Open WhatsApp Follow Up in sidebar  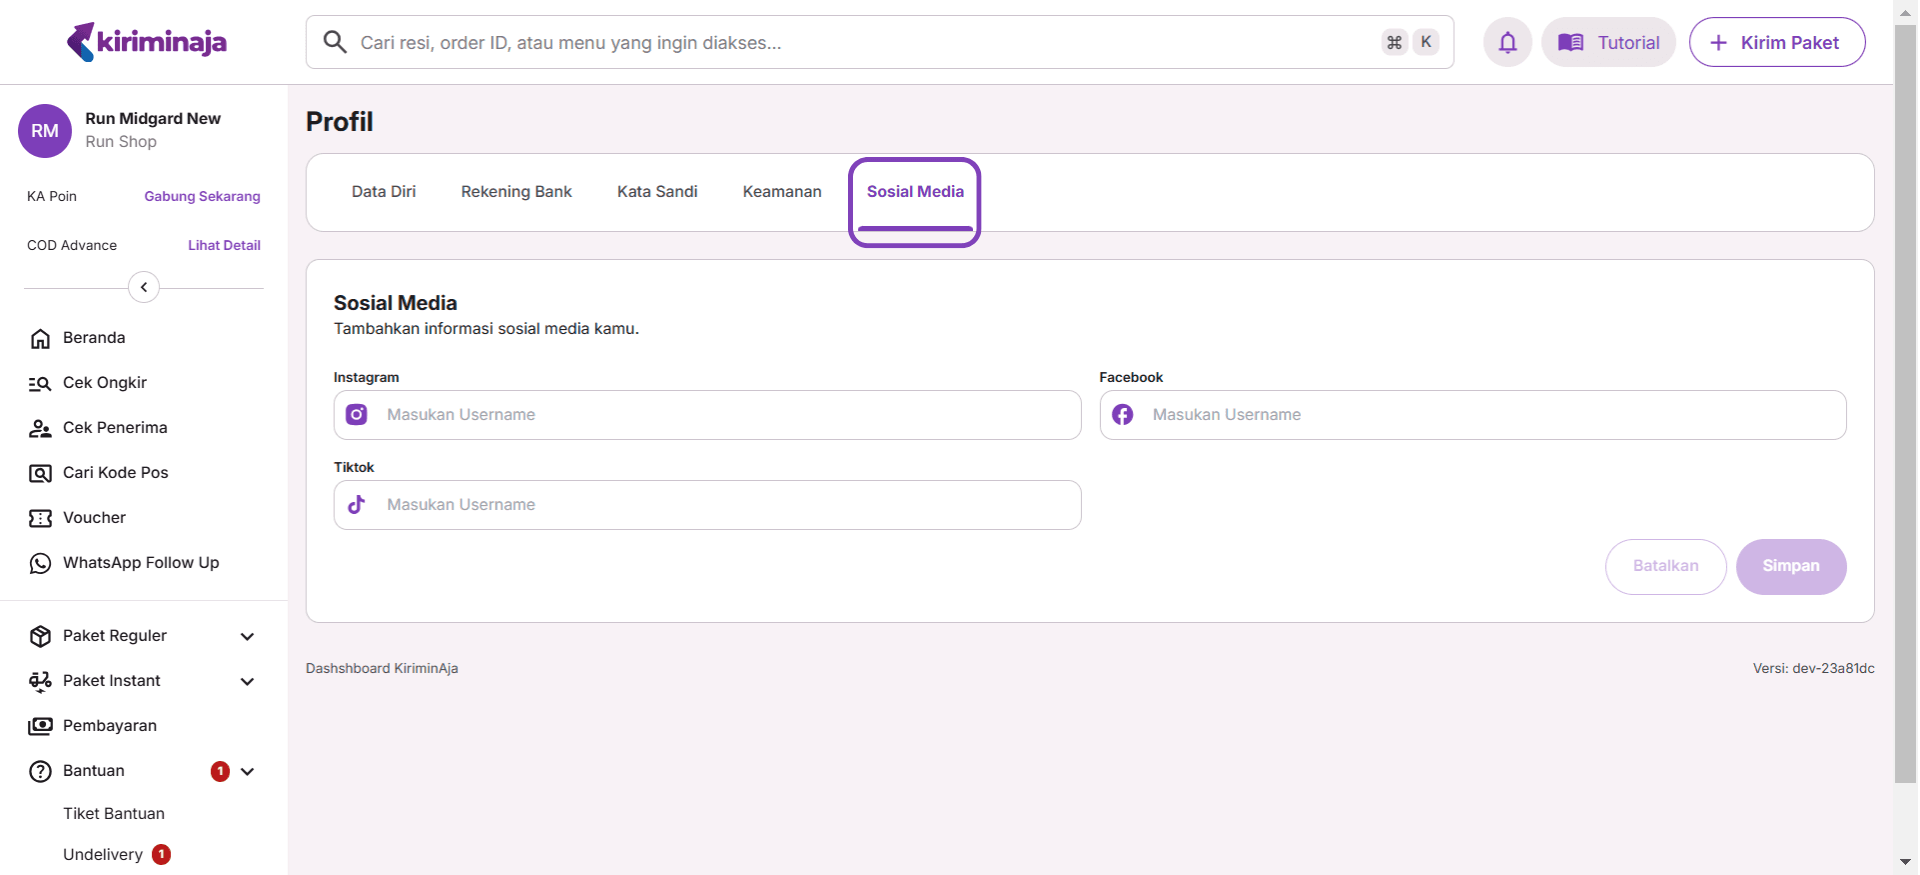pos(140,563)
